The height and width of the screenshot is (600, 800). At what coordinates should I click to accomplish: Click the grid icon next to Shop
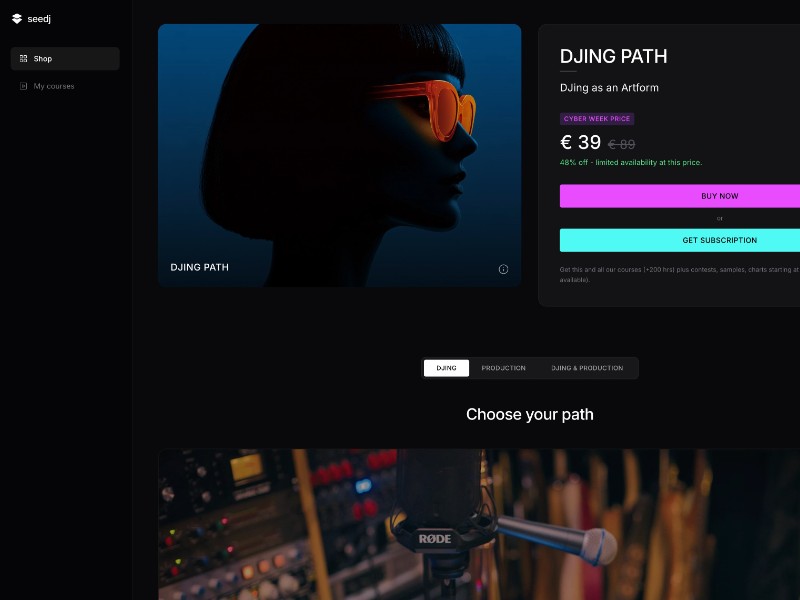point(23,58)
